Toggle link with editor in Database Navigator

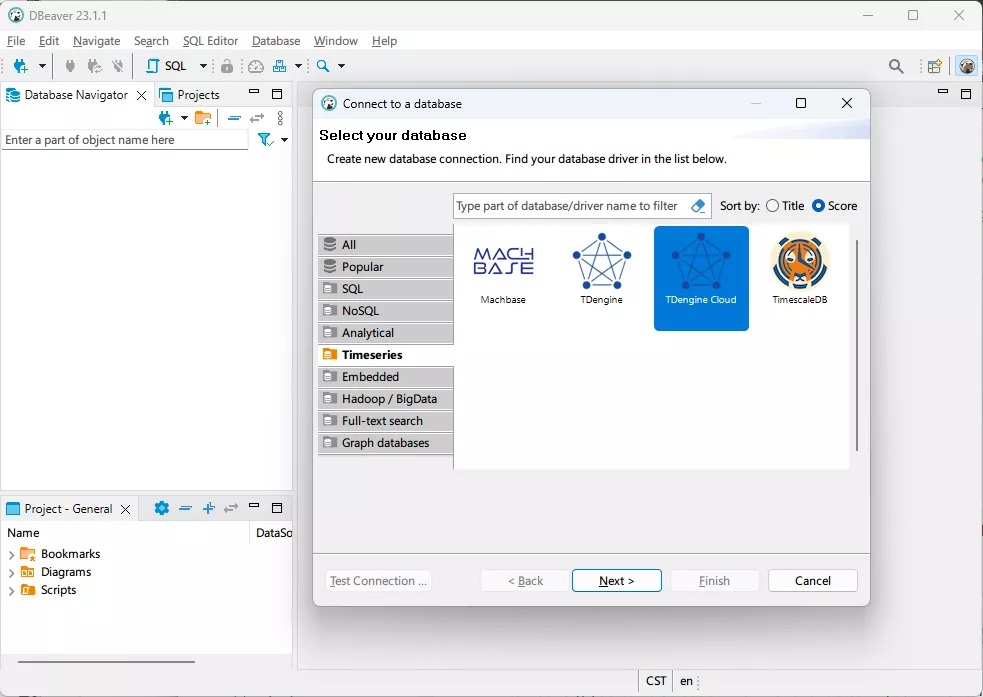257,118
